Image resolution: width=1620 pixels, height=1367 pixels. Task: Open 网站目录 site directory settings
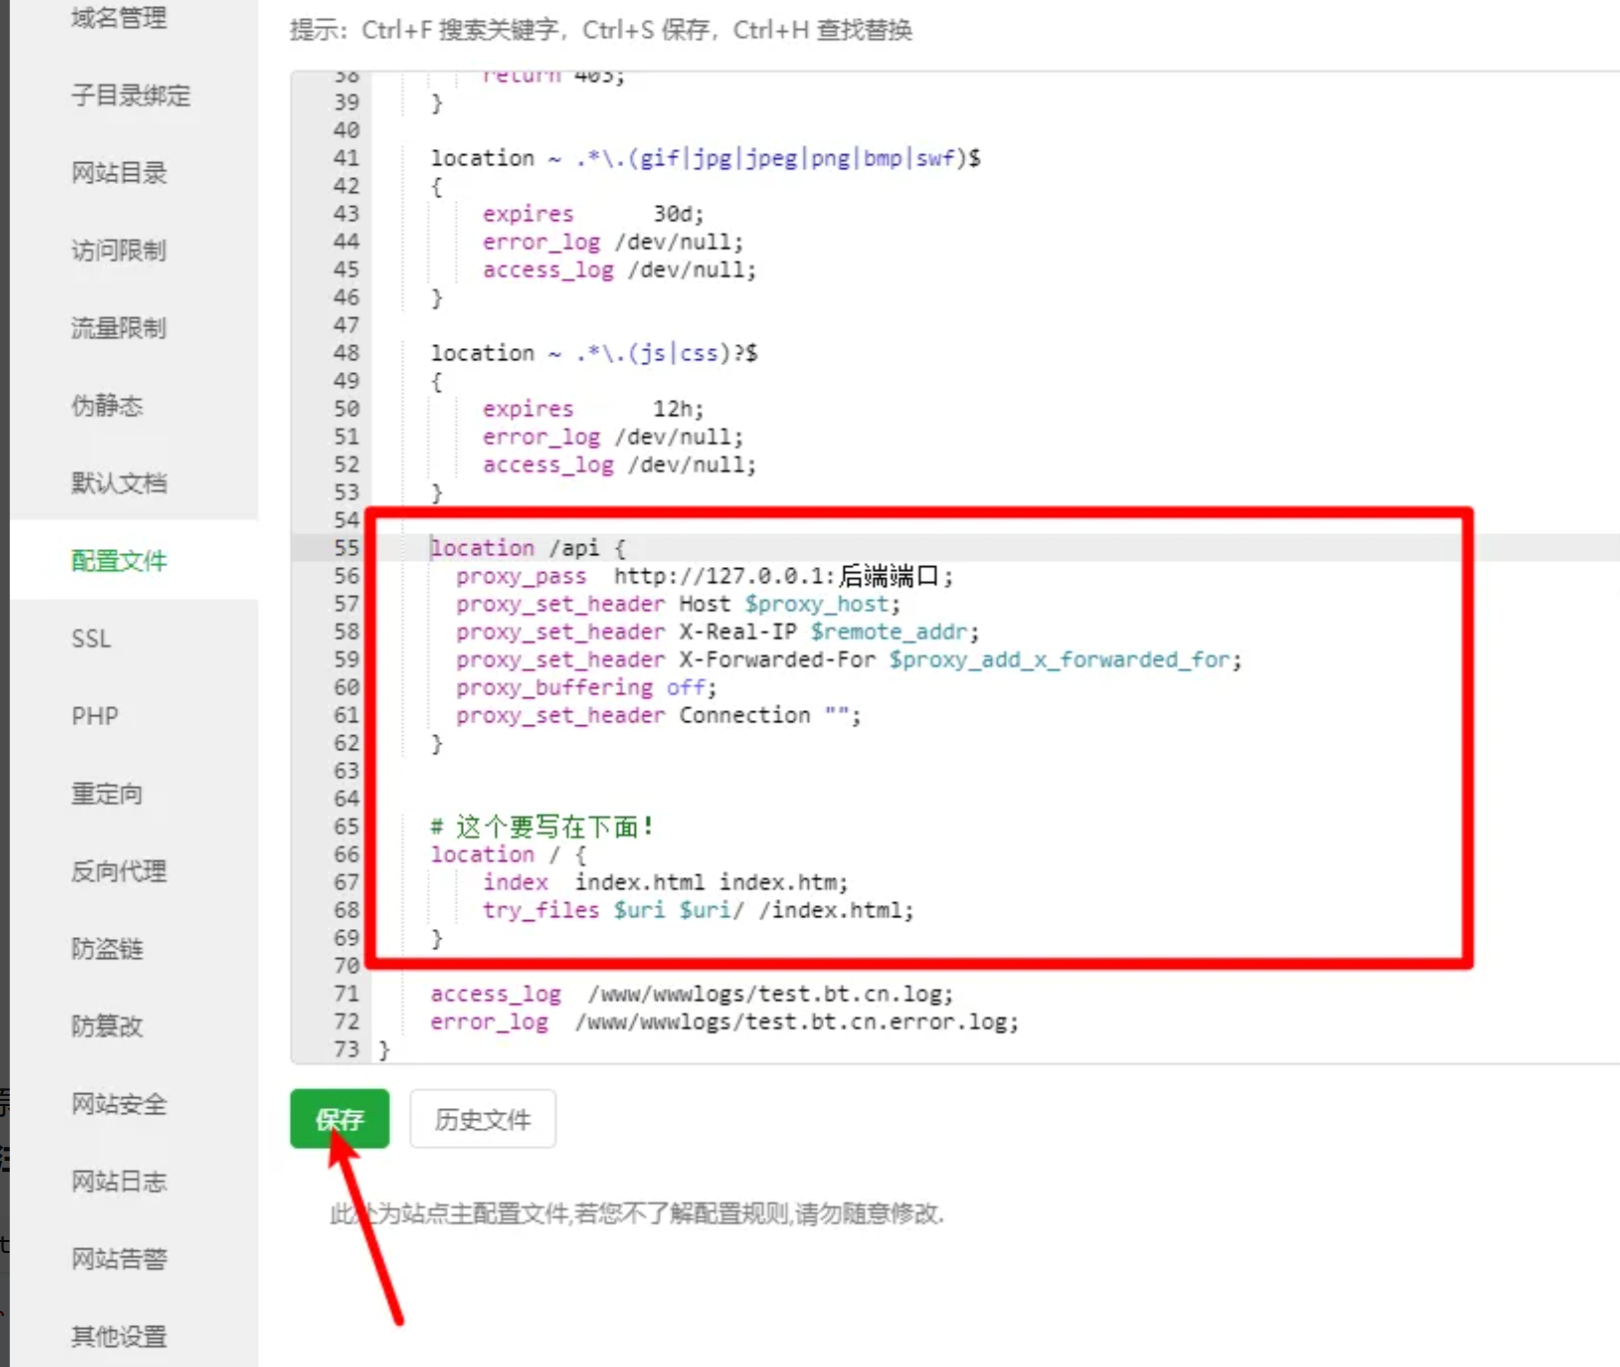point(118,173)
